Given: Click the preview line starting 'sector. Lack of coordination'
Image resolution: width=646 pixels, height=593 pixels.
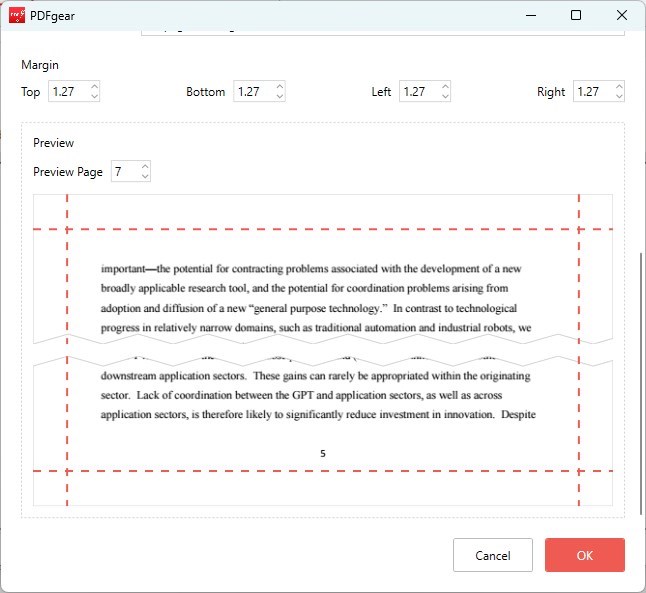Looking at the screenshot, I should coord(302,395).
